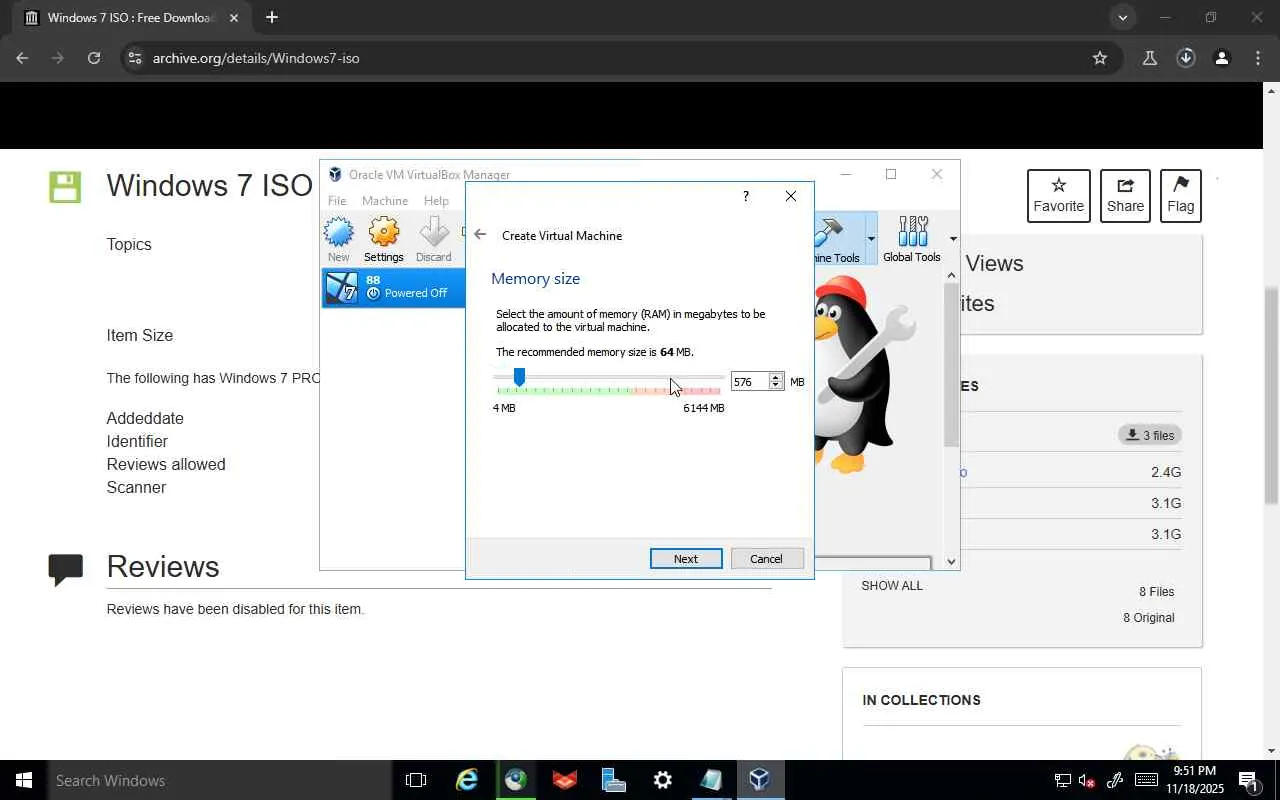Switch to VirtualBox on the taskbar

click(x=760, y=780)
